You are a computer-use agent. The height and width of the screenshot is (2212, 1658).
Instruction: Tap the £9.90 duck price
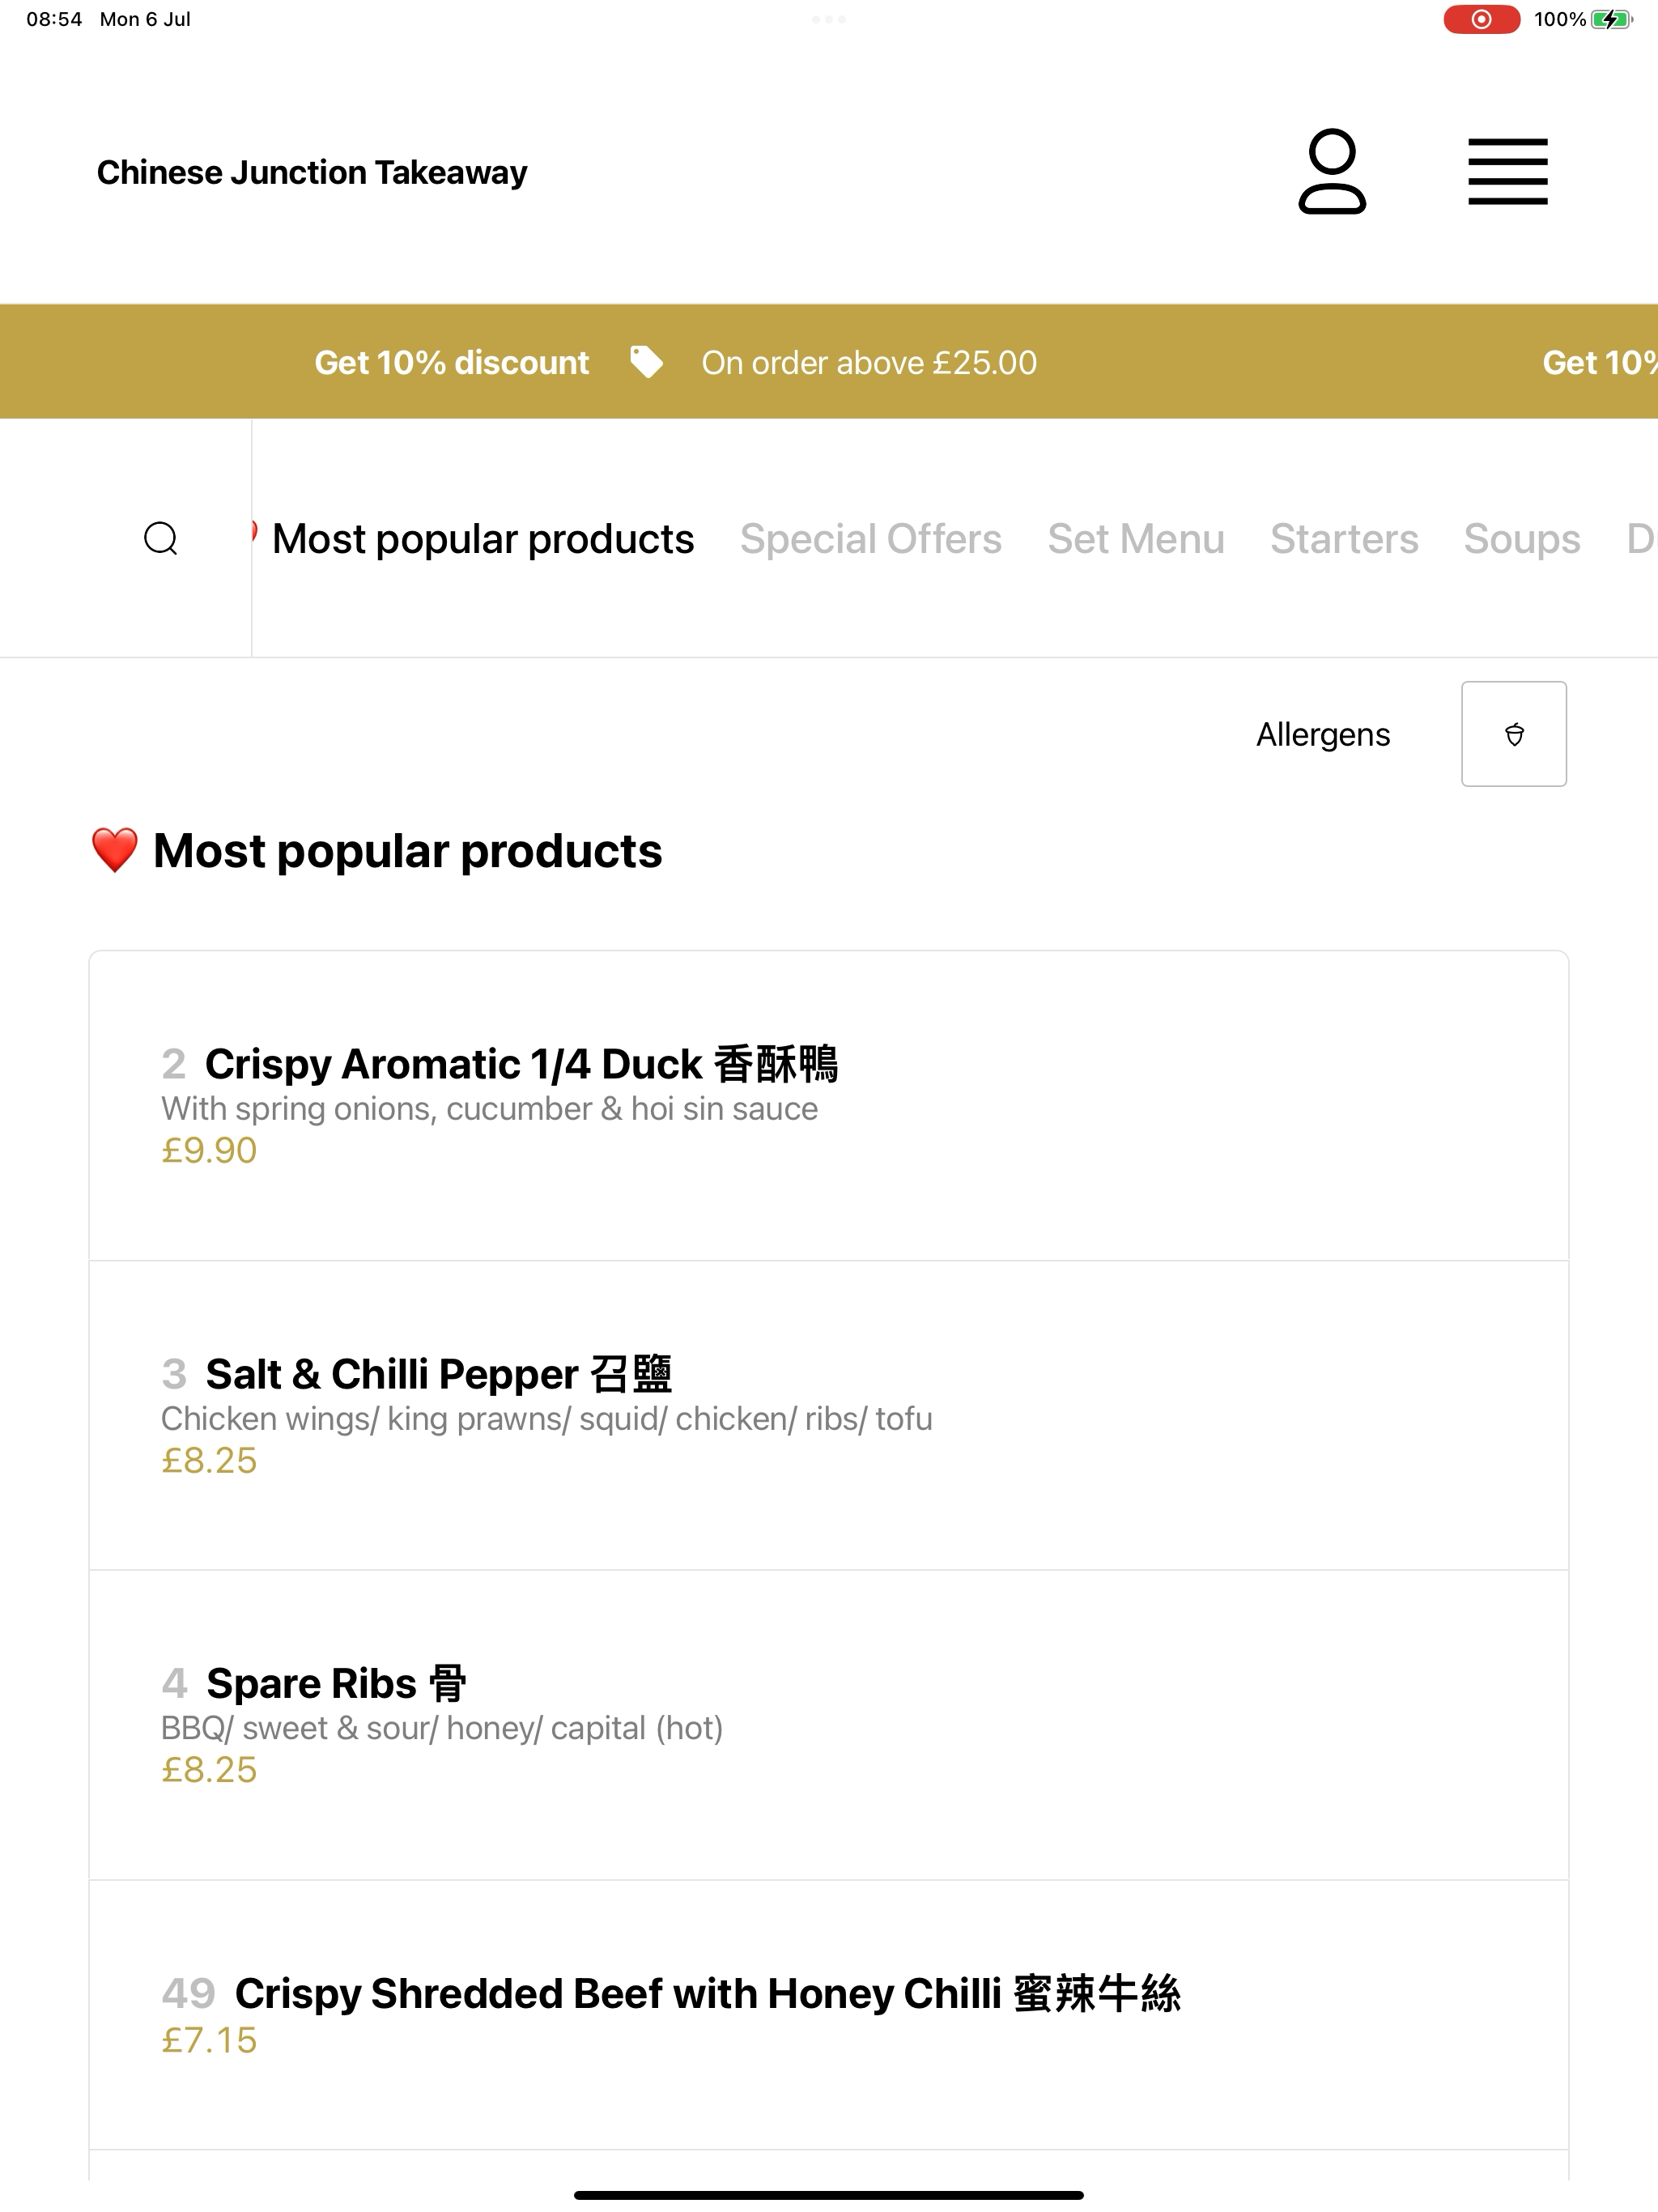[x=209, y=1150]
